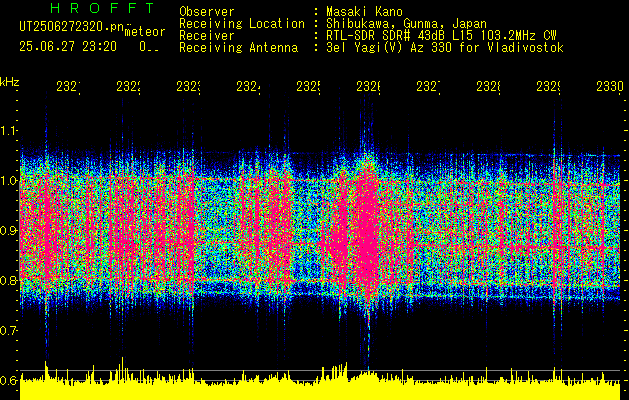Click the 1.1 kHz axis tick label
The height and width of the screenshot is (400, 629).
click(x=9, y=130)
